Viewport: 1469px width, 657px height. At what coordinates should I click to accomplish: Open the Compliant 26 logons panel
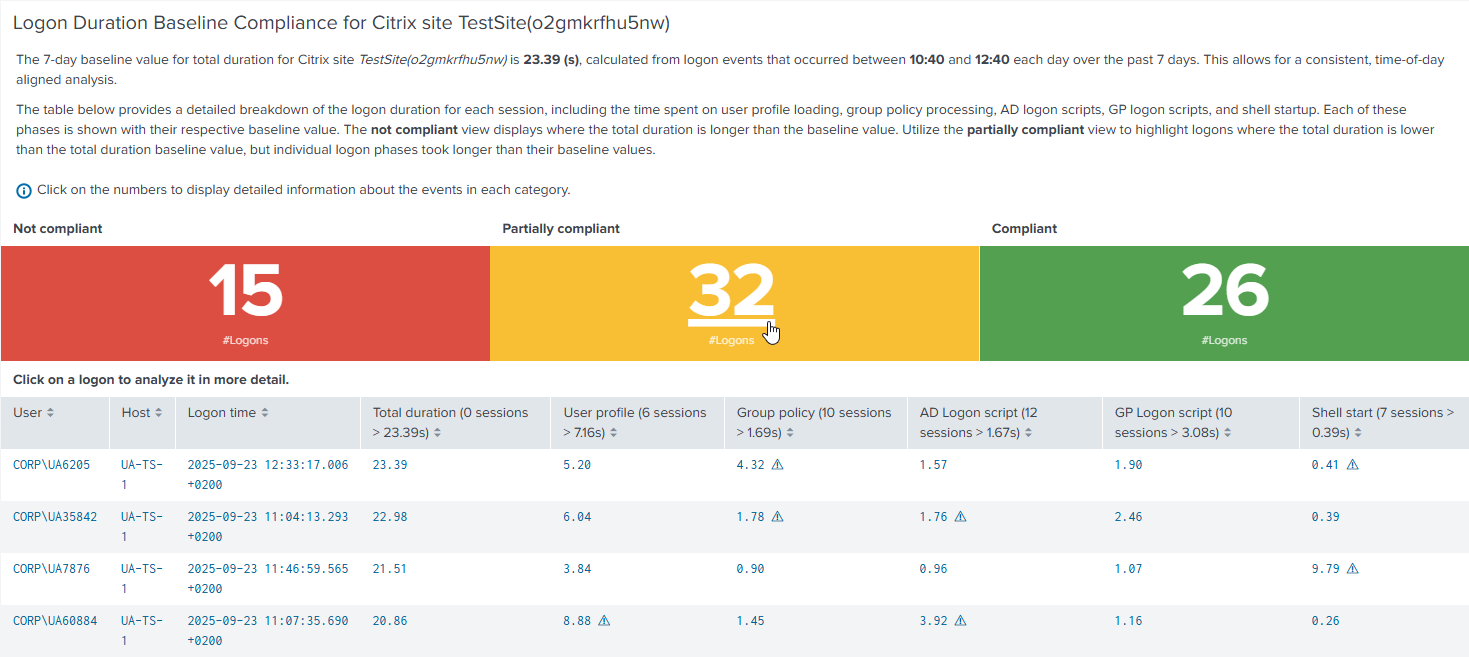[x=1224, y=291]
